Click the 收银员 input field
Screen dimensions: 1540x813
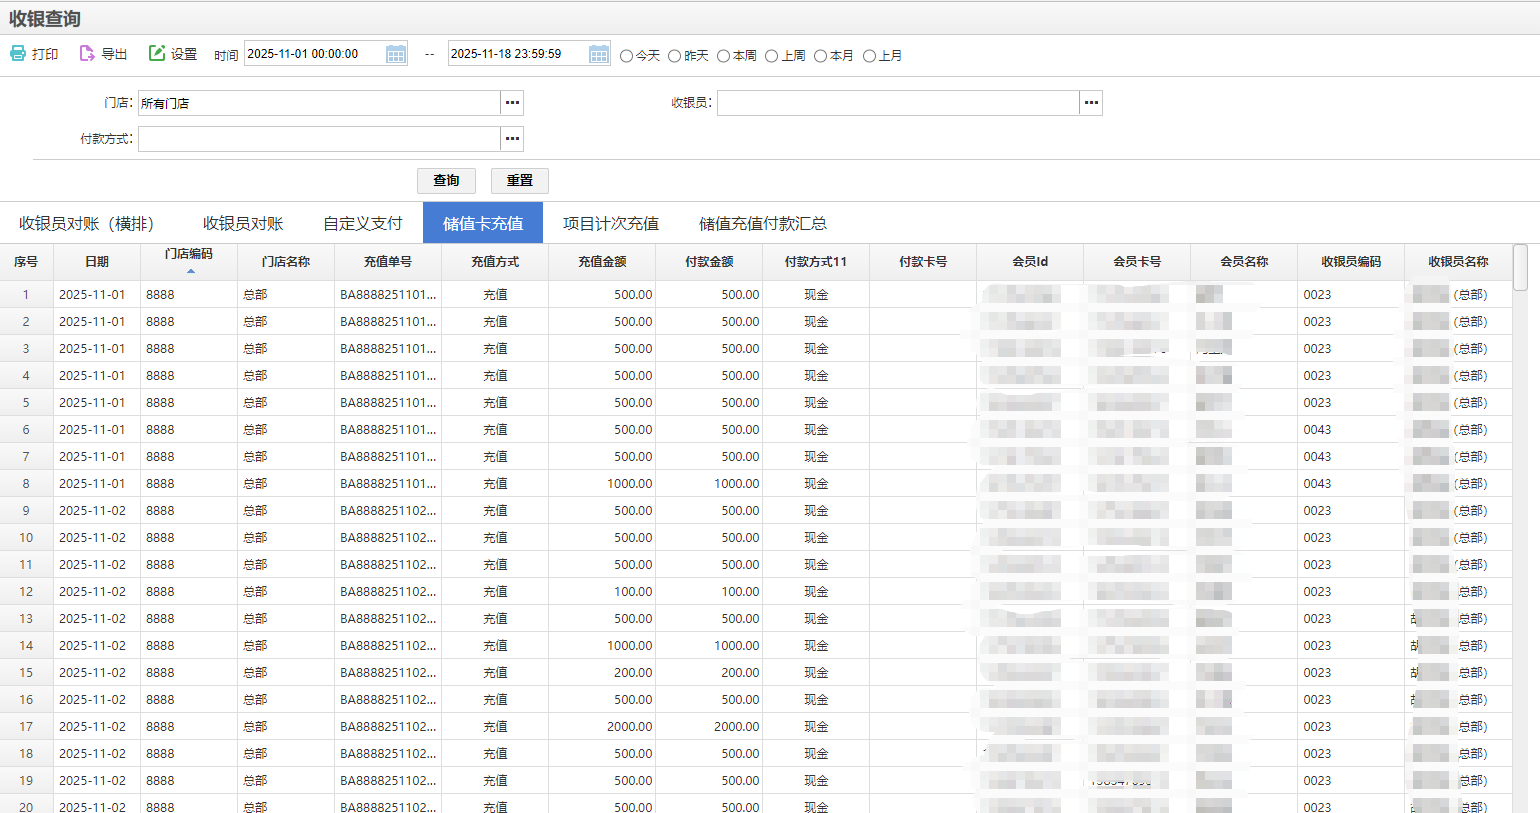[x=897, y=103]
